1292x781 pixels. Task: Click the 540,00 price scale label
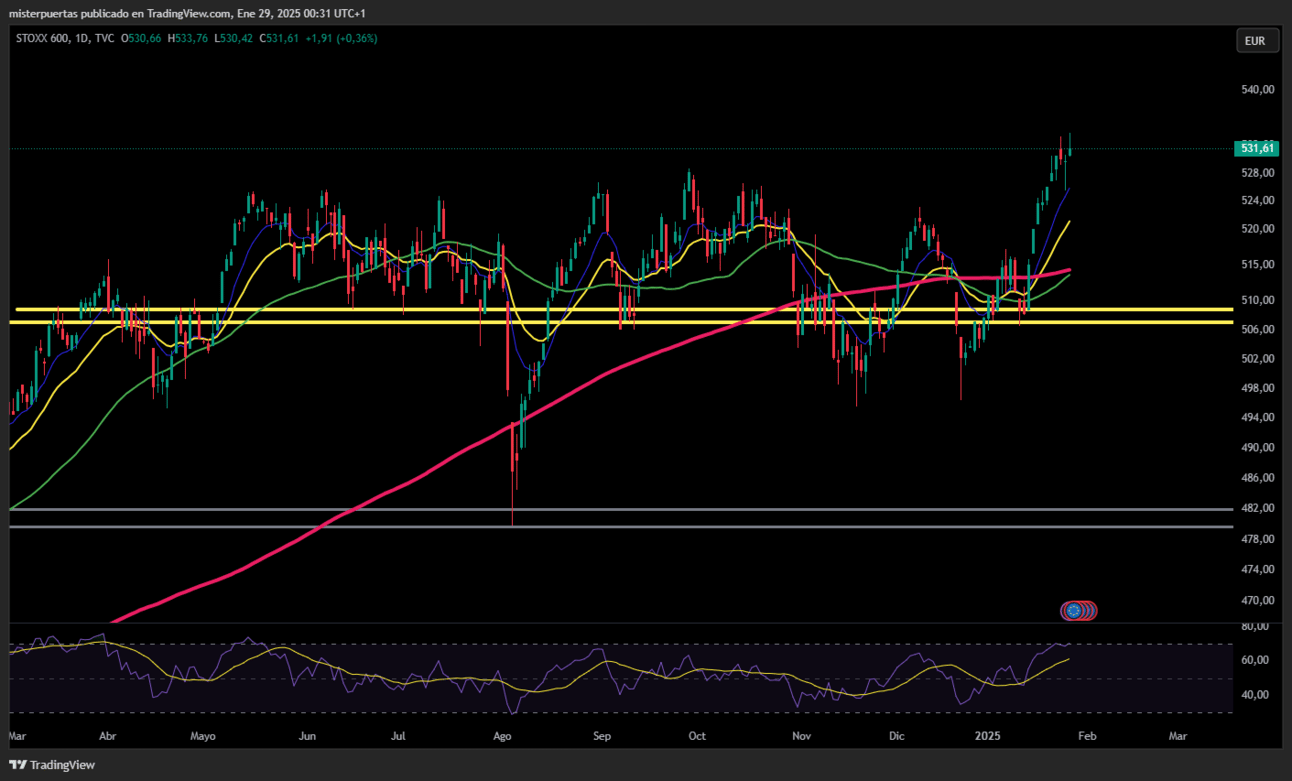1256,89
